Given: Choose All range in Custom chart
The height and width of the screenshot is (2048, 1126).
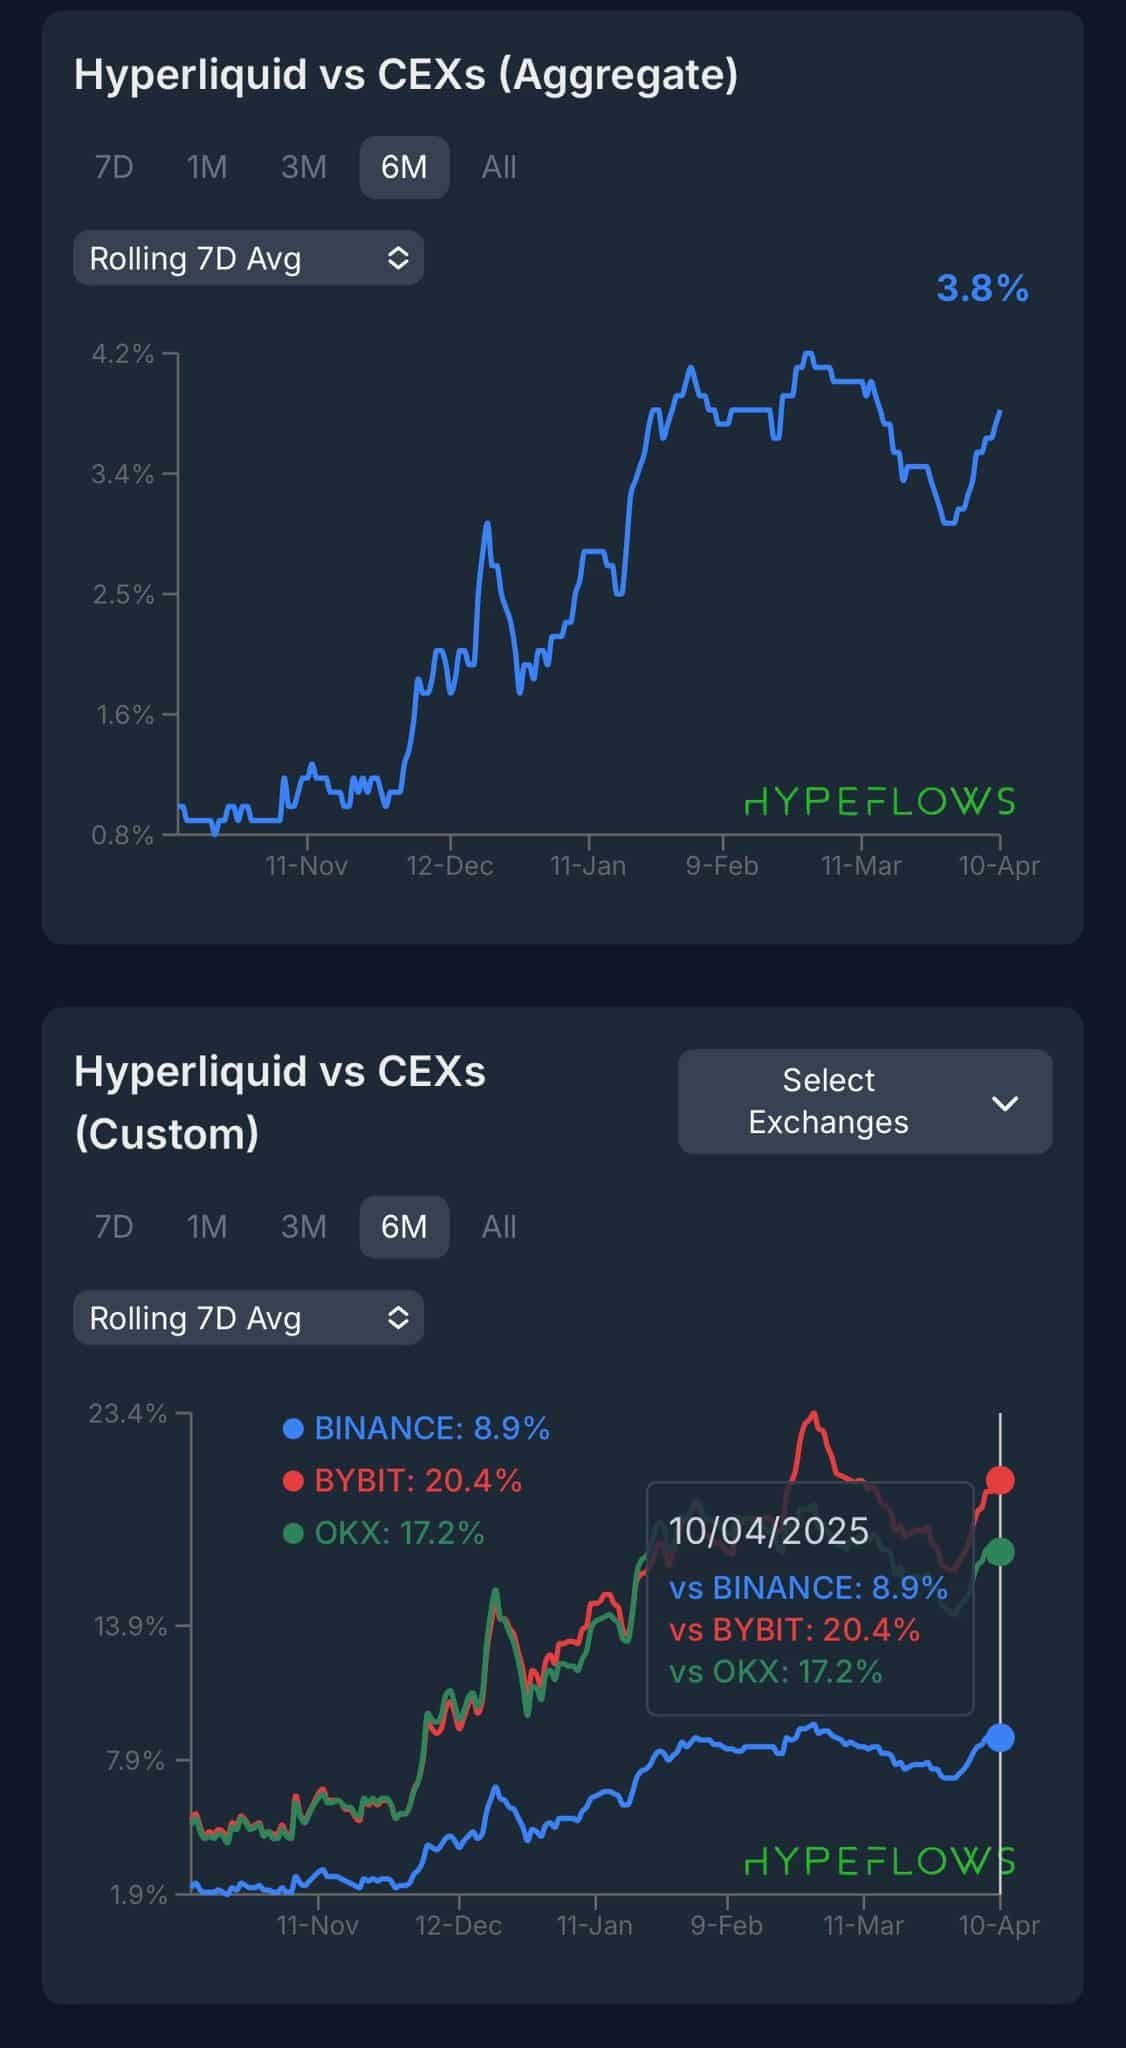Looking at the screenshot, I should click(x=499, y=1226).
